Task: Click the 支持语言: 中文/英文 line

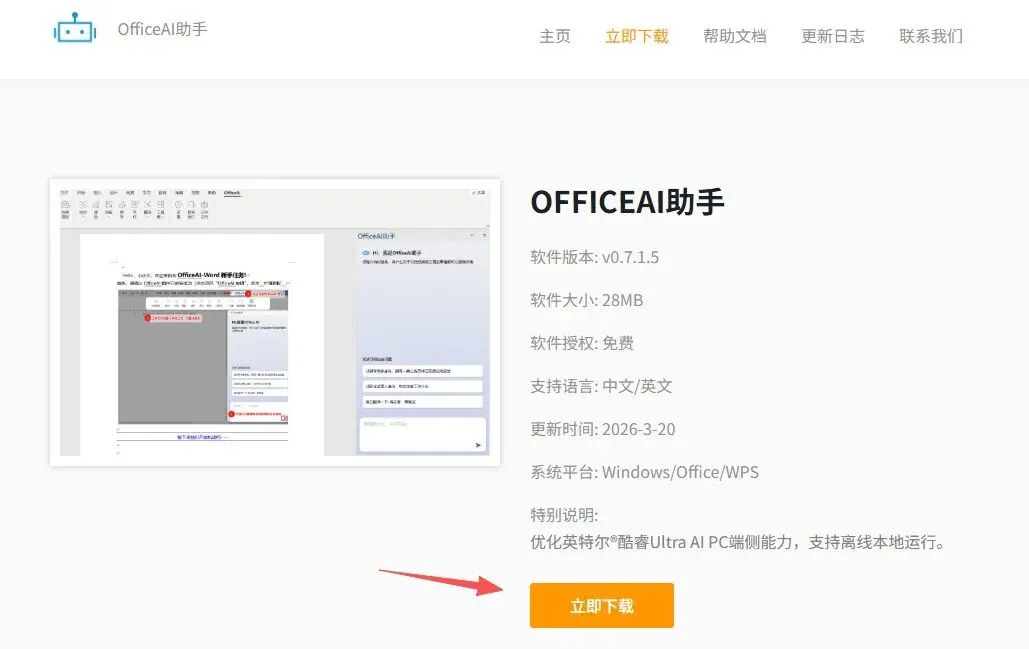Action: point(601,386)
